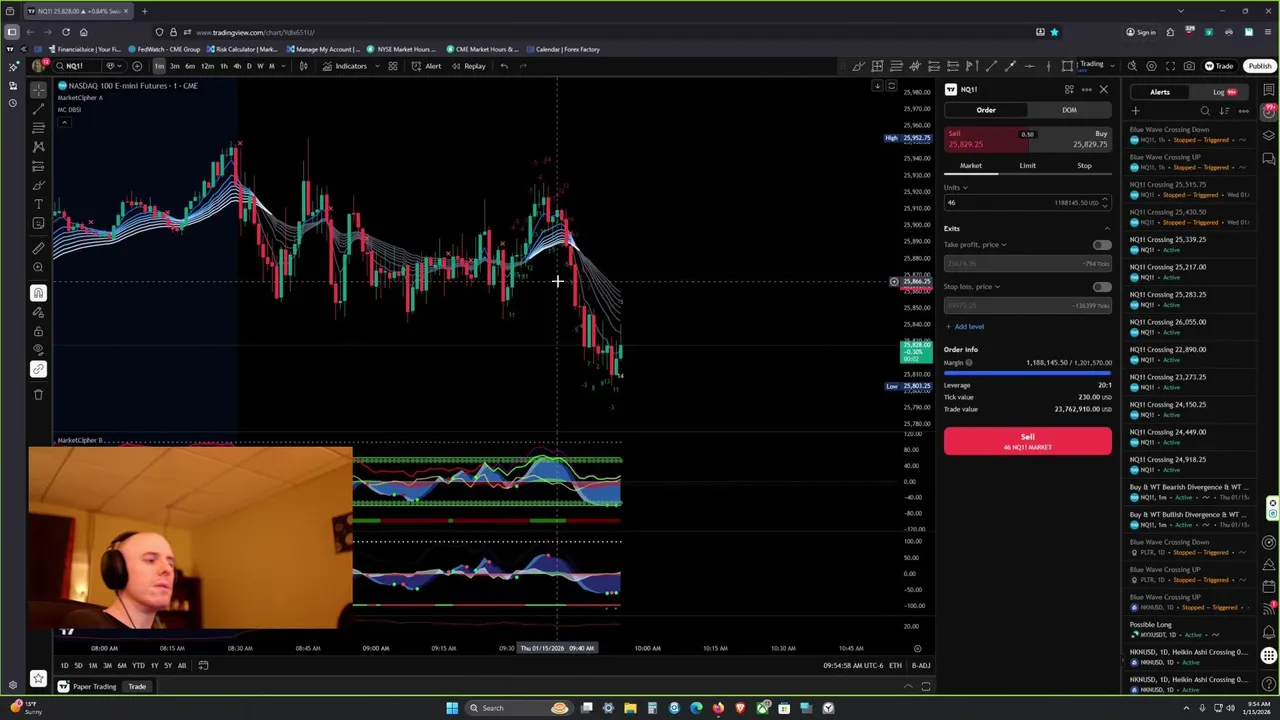The width and height of the screenshot is (1280, 720).
Task: Open the Windows Start menu
Action: coord(452,708)
